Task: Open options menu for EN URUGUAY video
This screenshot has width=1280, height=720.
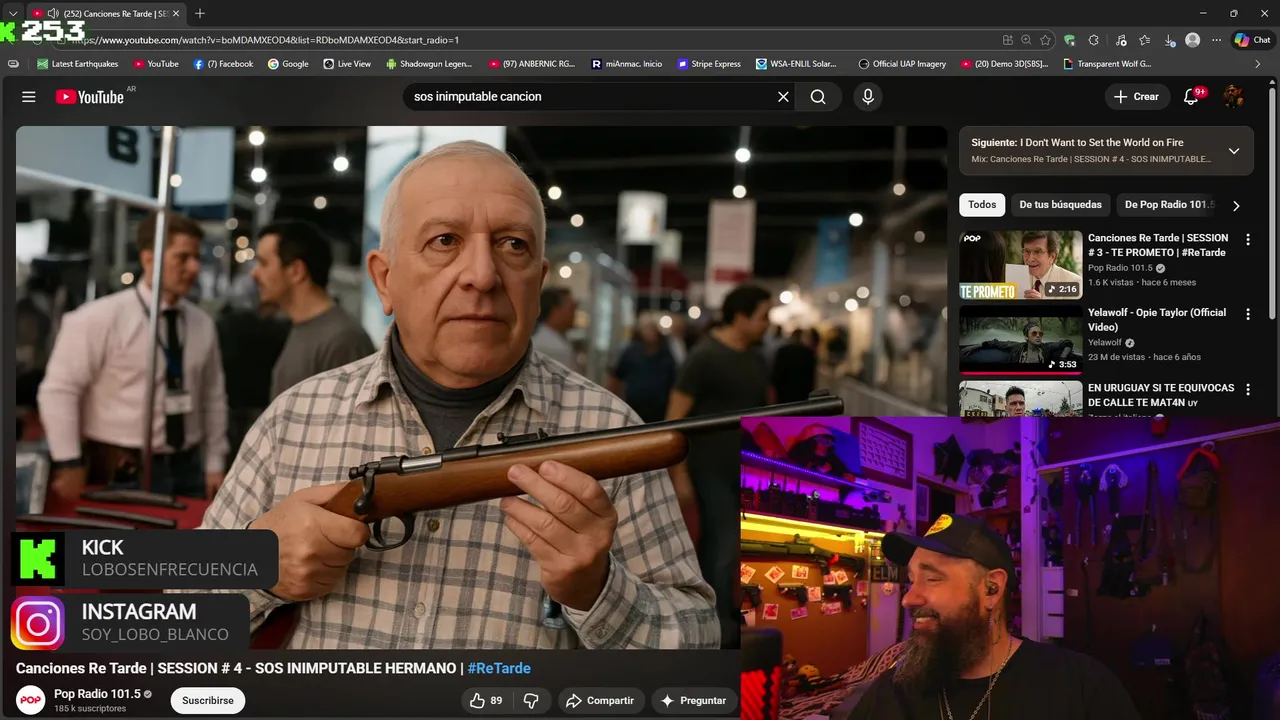Action: [x=1247, y=389]
